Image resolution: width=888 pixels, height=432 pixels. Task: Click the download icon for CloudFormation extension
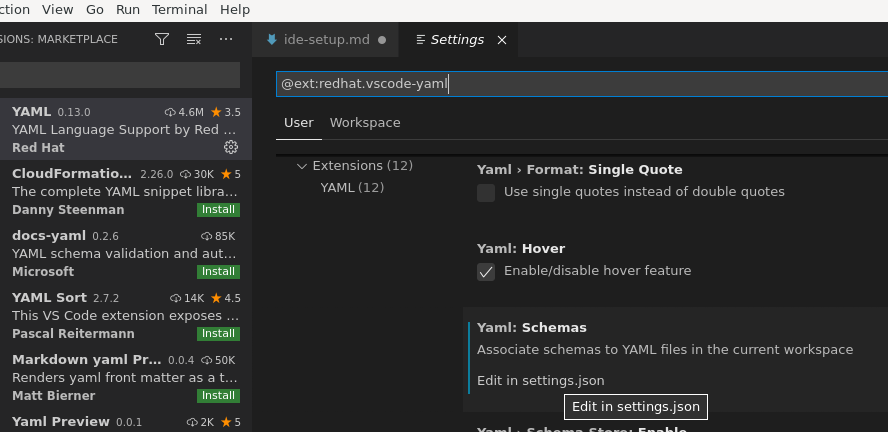pos(185,174)
